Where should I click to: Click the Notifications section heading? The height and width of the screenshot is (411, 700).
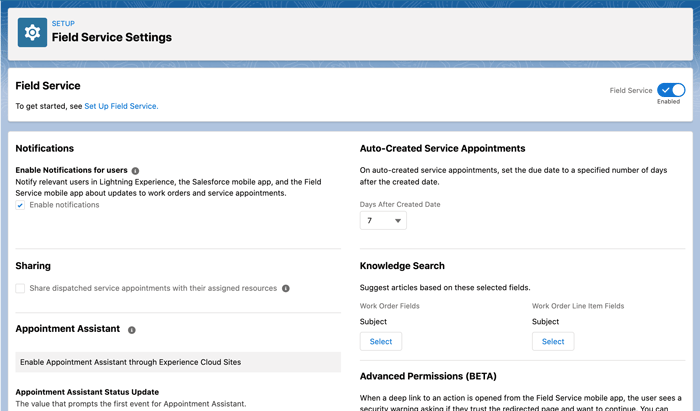click(45, 149)
